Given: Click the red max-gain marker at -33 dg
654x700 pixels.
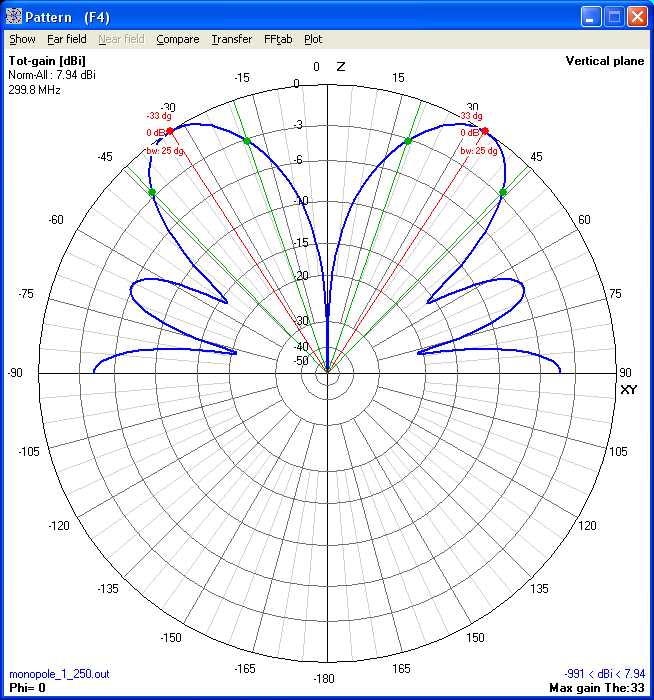Looking at the screenshot, I should click(x=170, y=131).
